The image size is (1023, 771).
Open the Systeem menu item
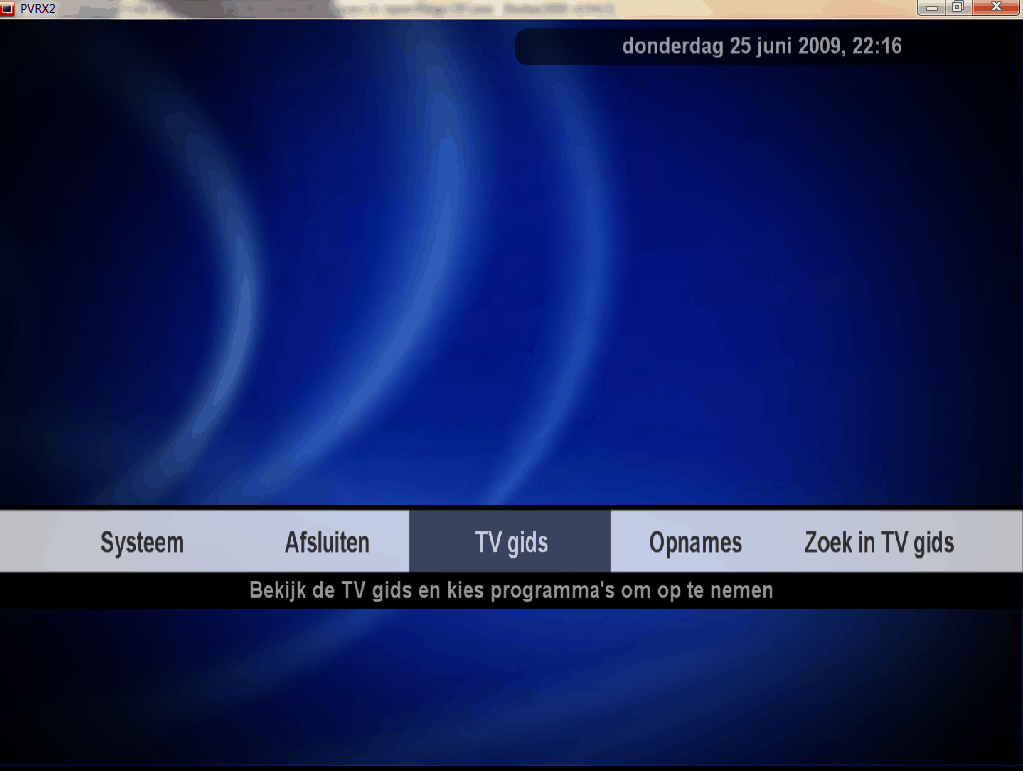(x=142, y=543)
